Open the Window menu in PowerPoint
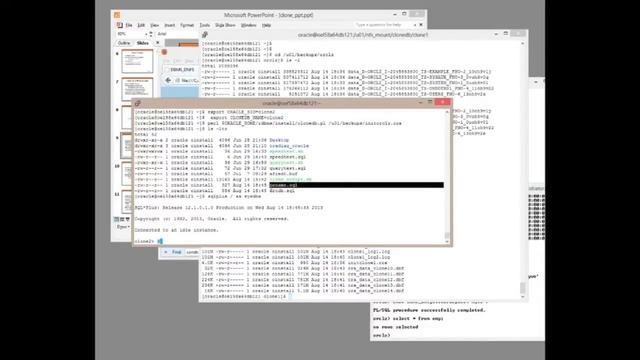 [248, 25]
